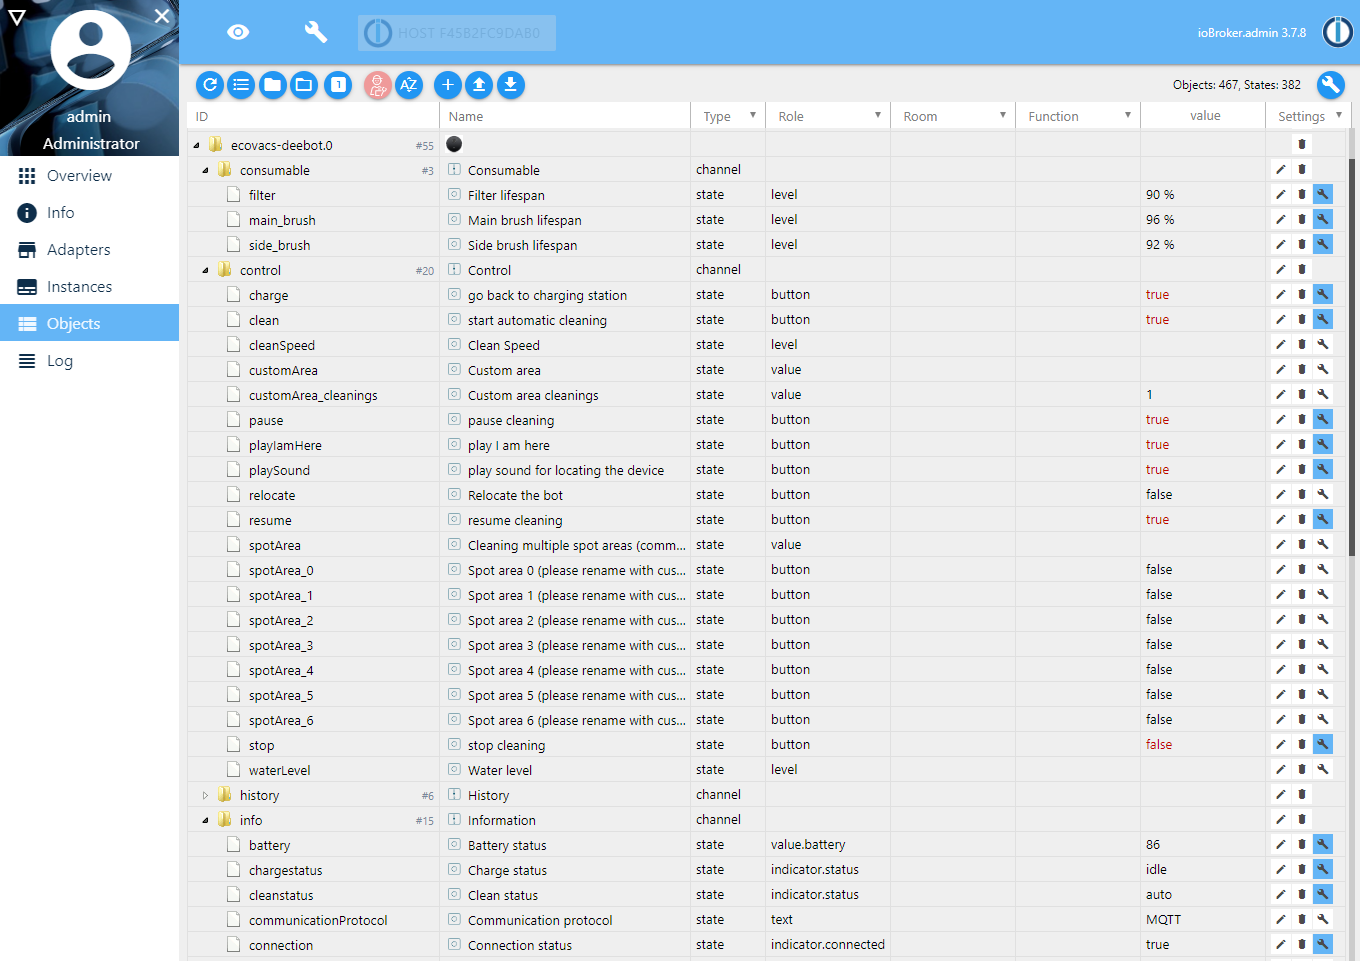This screenshot has width=1360, height=961.
Task: Click the ID filter input field
Action: (313, 116)
